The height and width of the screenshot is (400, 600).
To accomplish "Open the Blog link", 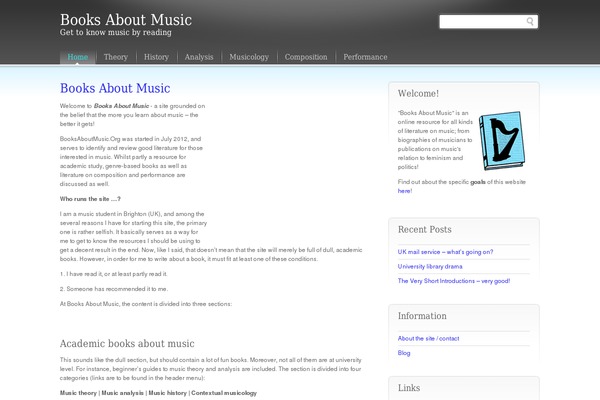I will (x=404, y=353).
